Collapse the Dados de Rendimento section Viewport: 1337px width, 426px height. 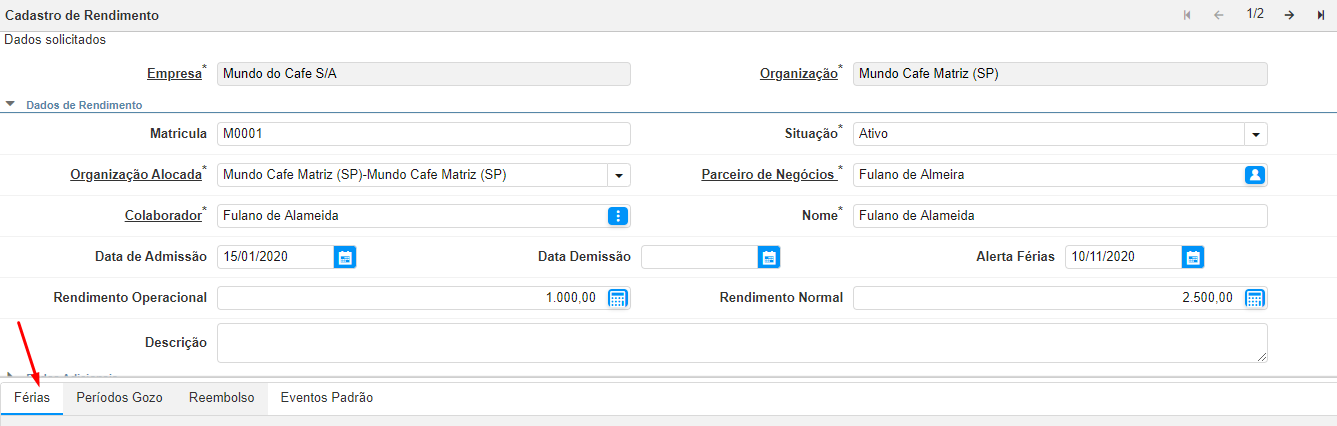point(10,104)
